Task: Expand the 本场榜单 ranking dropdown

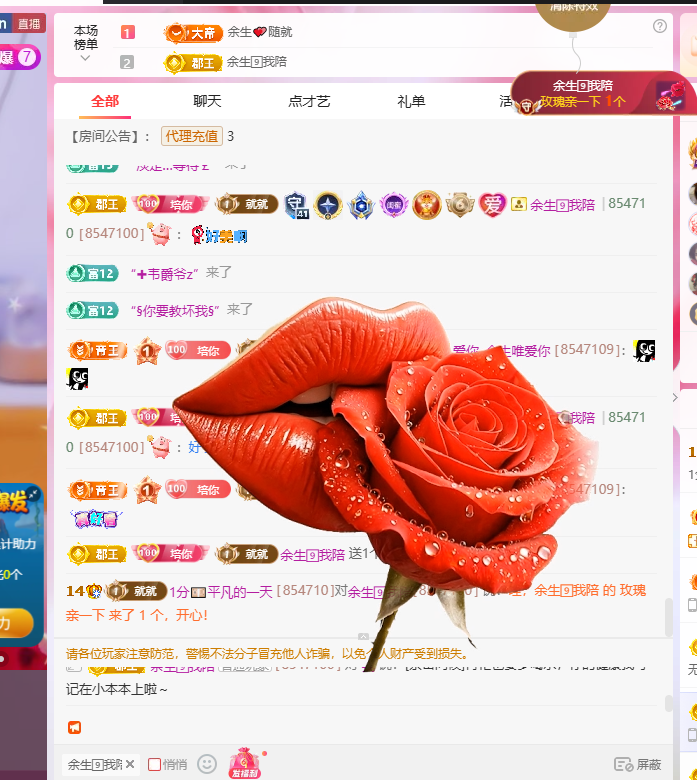Action: point(85,58)
